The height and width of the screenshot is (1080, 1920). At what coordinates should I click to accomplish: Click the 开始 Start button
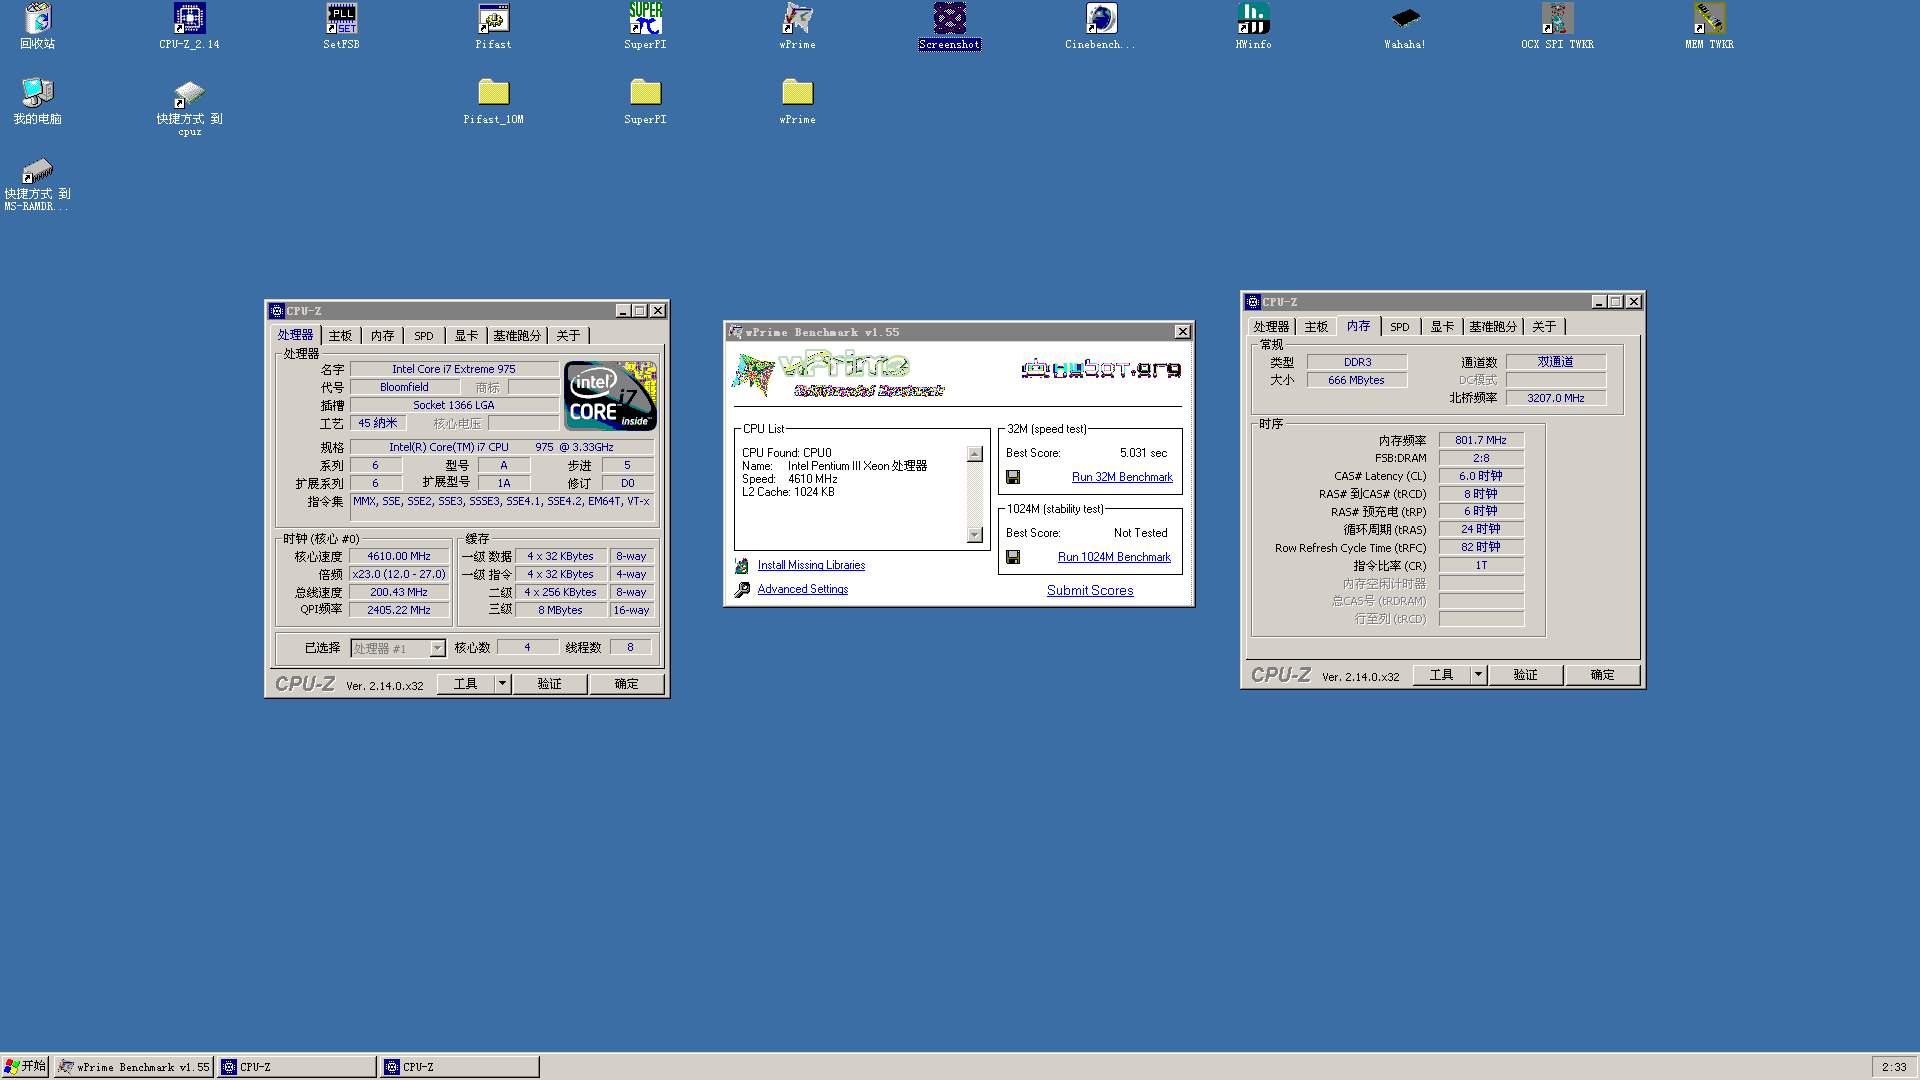pyautogui.click(x=25, y=1067)
